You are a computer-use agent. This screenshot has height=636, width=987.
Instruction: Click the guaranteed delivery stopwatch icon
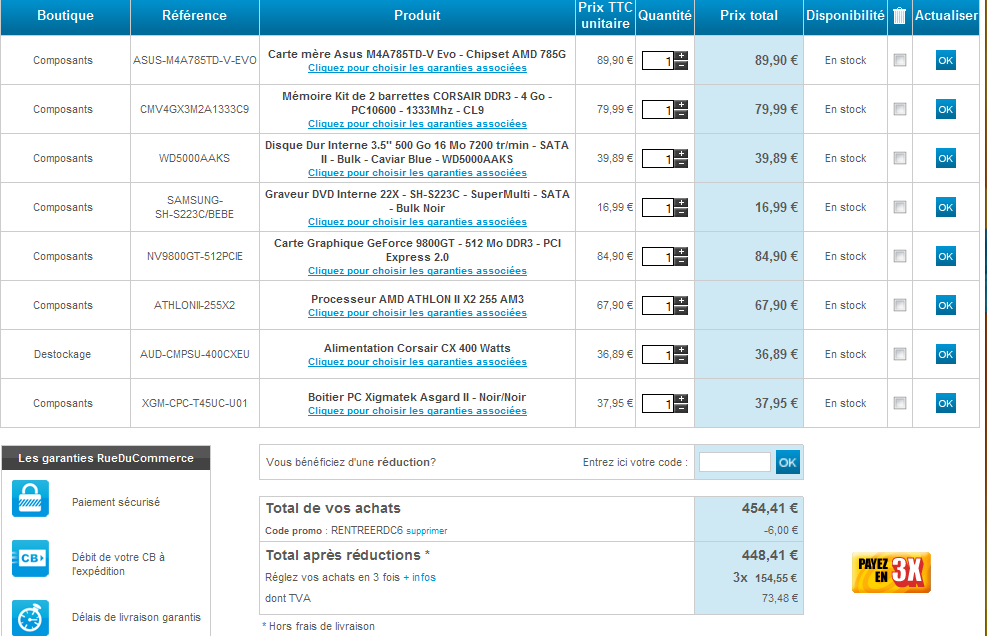30,617
